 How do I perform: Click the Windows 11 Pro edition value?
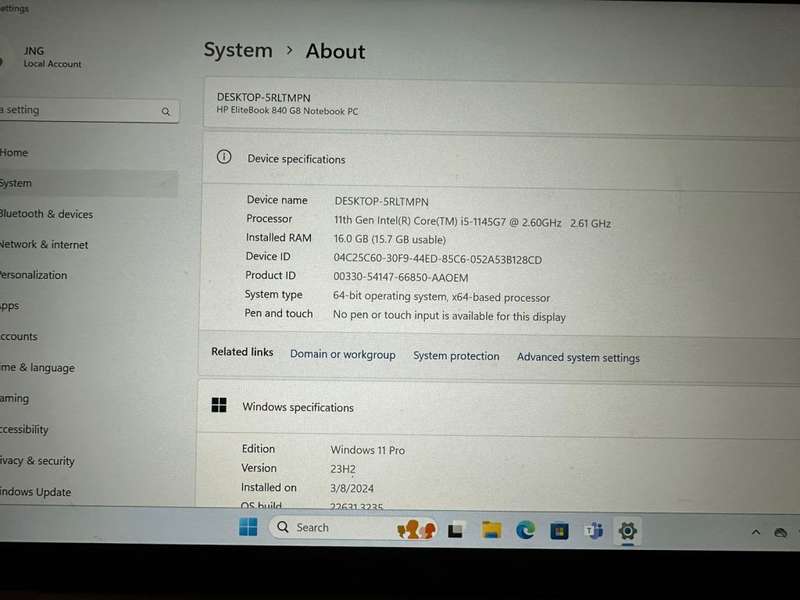367,450
